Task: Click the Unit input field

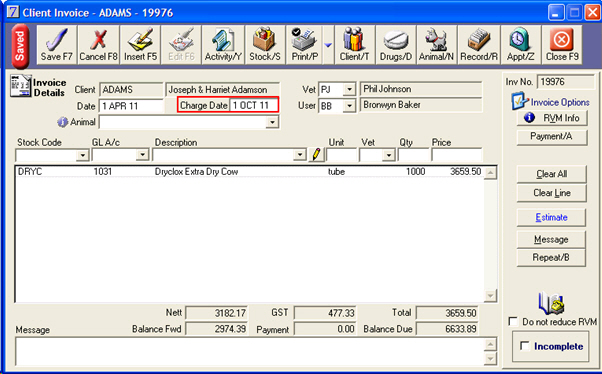Action: (x=341, y=155)
